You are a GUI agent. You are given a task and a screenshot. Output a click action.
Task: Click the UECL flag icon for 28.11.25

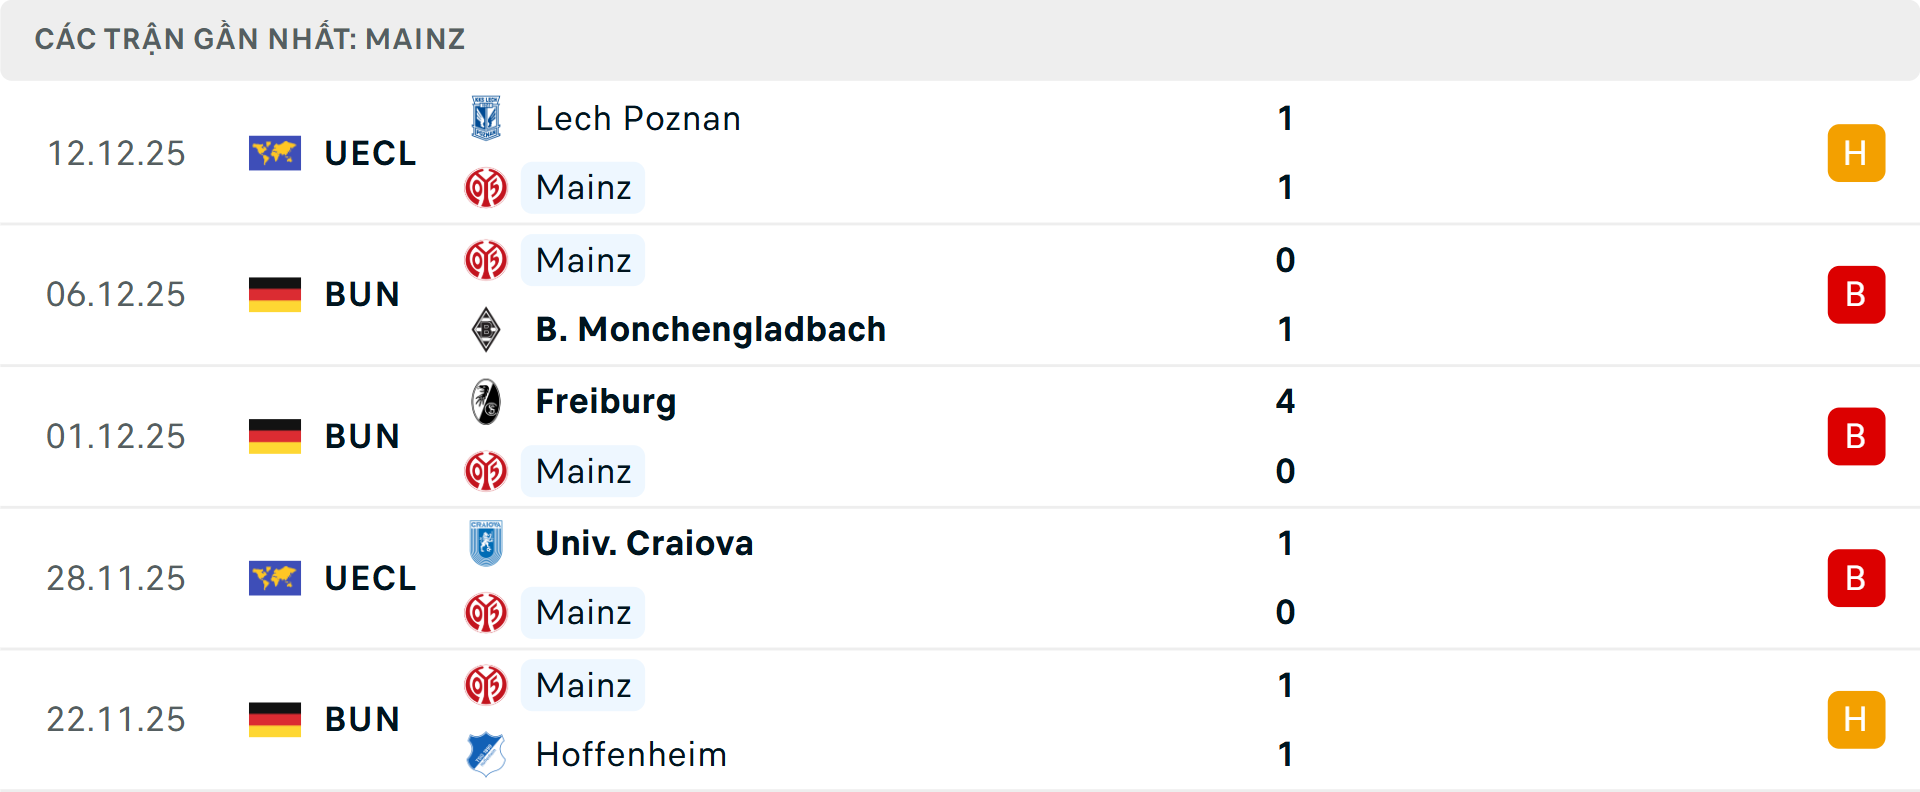275,578
